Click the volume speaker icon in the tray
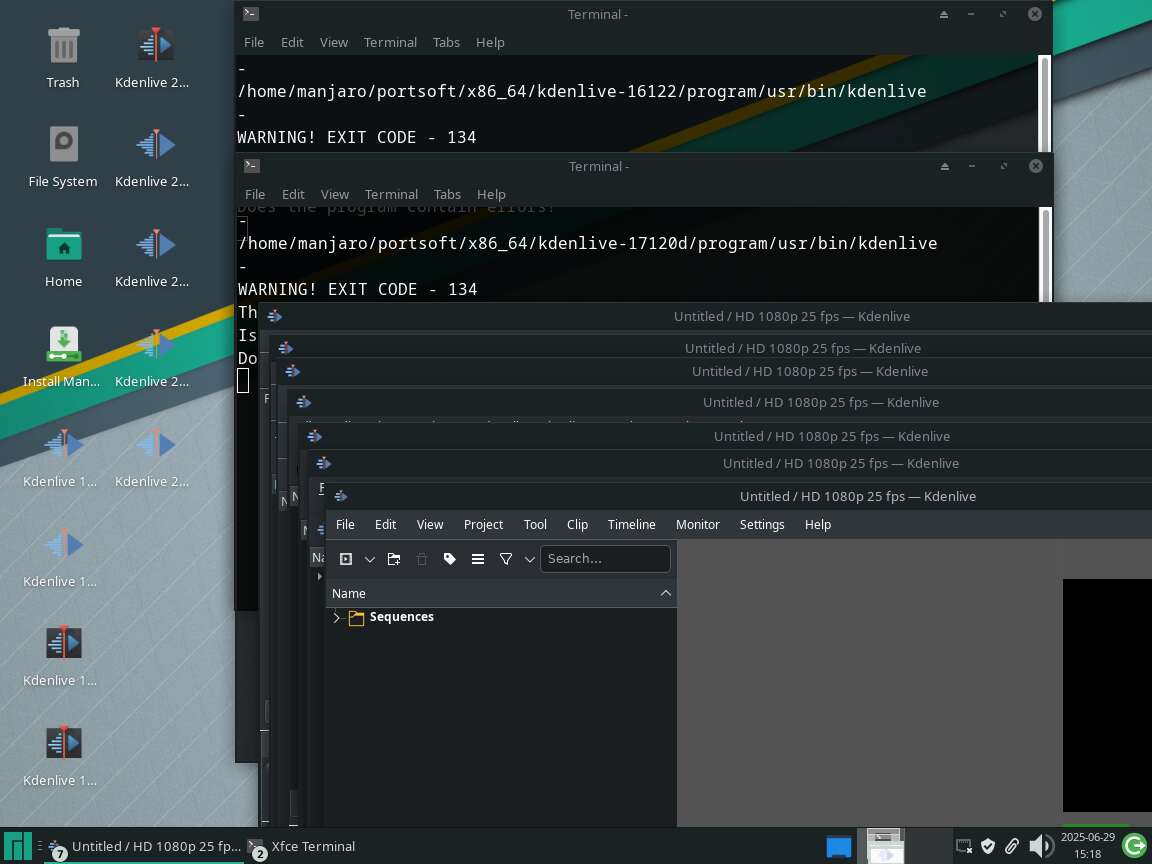Image resolution: width=1152 pixels, height=864 pixels. (1040, 846)
